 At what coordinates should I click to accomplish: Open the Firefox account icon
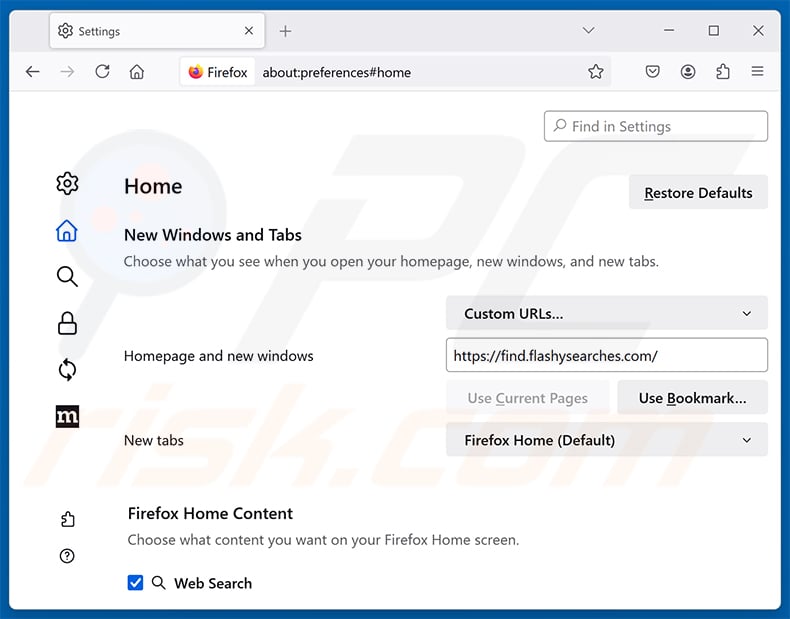click(x=688, y=72)
